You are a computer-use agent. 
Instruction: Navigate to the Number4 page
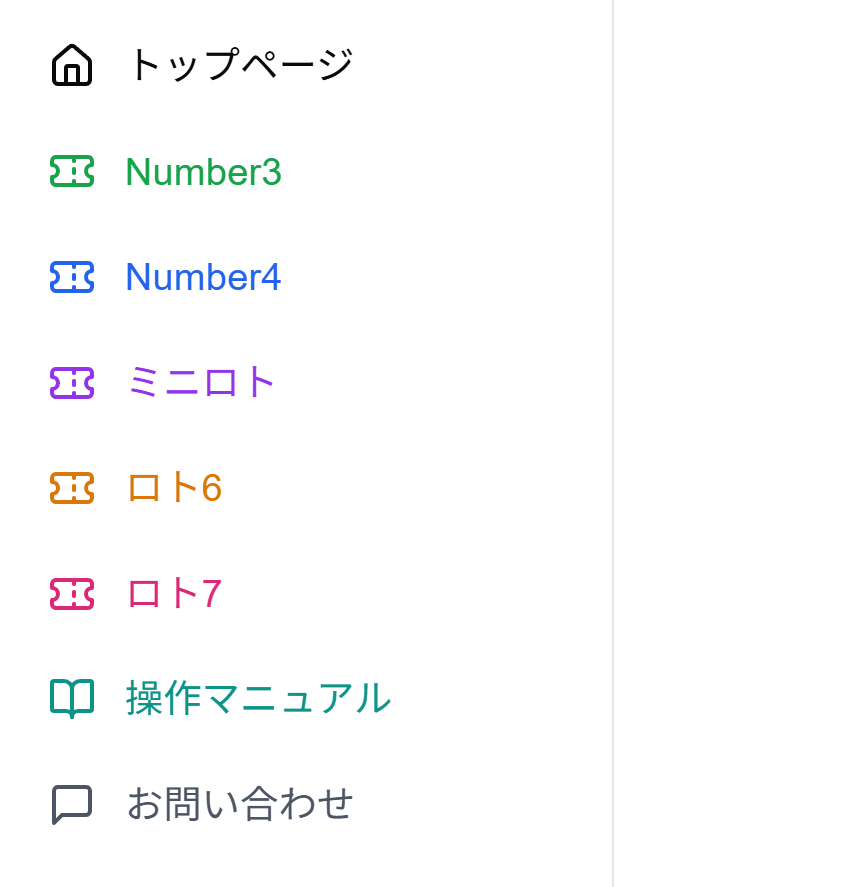click(x=203, y=277)
